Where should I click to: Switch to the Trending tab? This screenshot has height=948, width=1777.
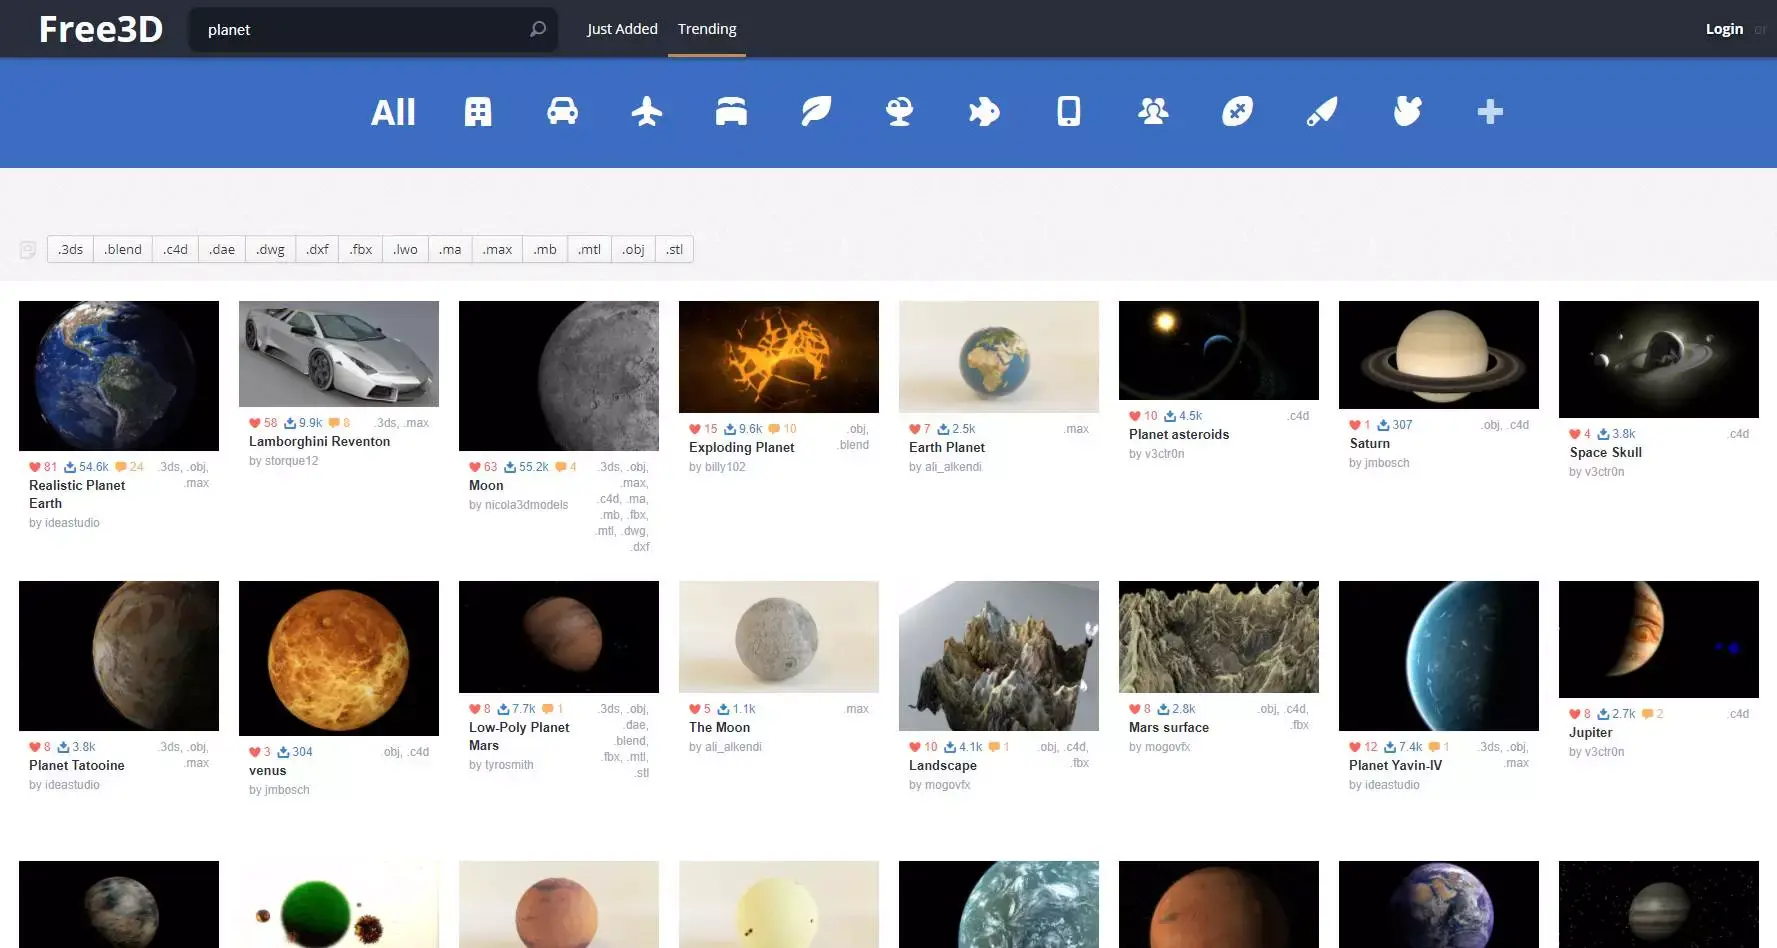(707, 29)
